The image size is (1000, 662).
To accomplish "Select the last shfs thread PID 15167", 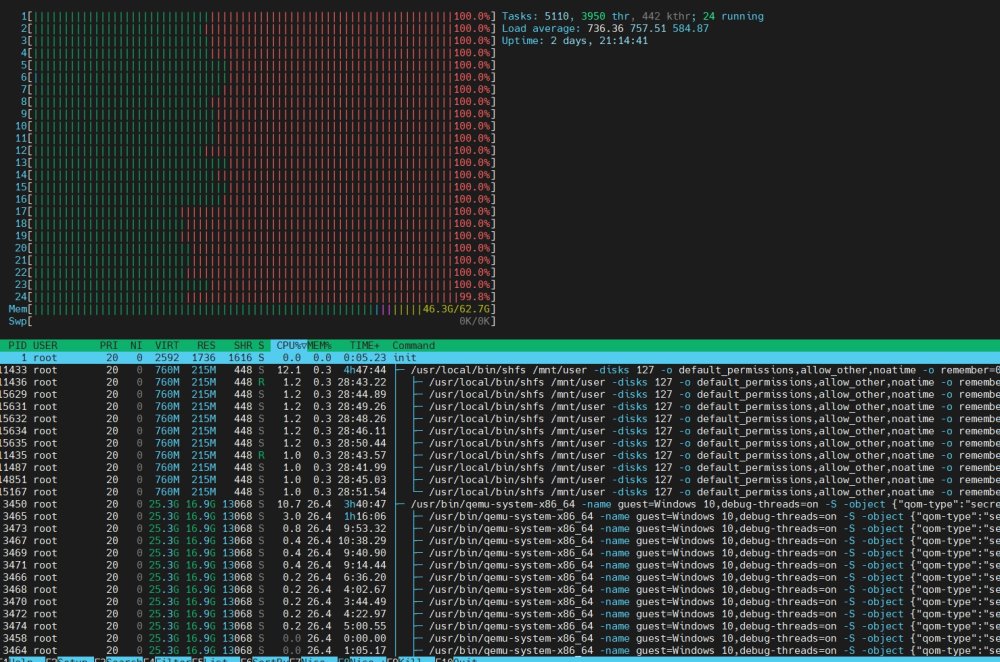I will [500, 492].
